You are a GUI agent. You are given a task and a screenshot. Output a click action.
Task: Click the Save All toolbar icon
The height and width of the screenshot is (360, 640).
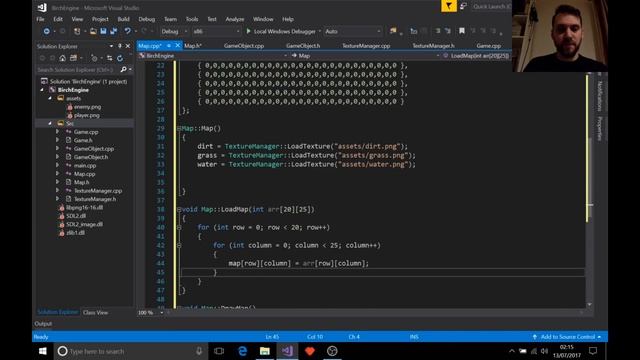pos(113,31)
